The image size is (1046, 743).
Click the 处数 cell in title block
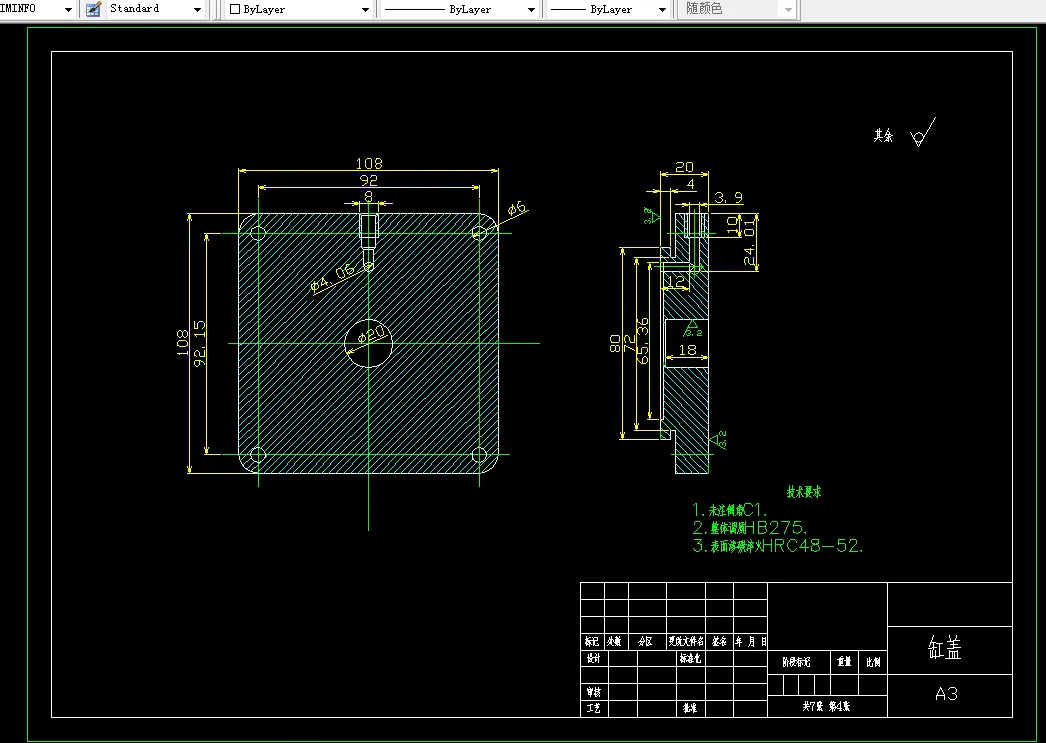[614, 642]
